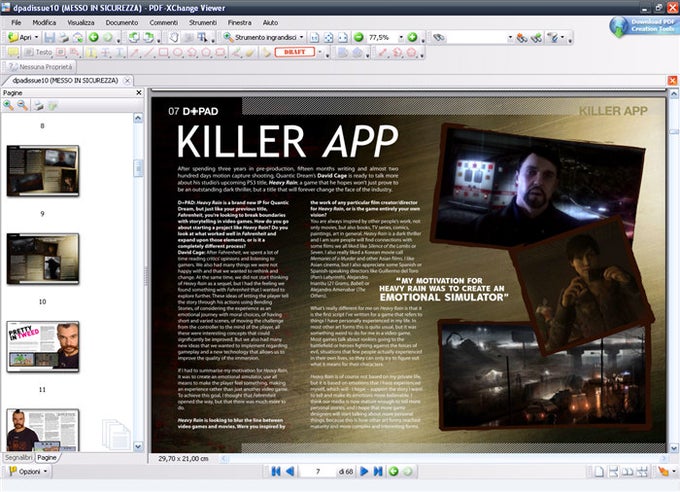Open the Apri dropdown arrow
680x492 pixels.
coord(36,38)
